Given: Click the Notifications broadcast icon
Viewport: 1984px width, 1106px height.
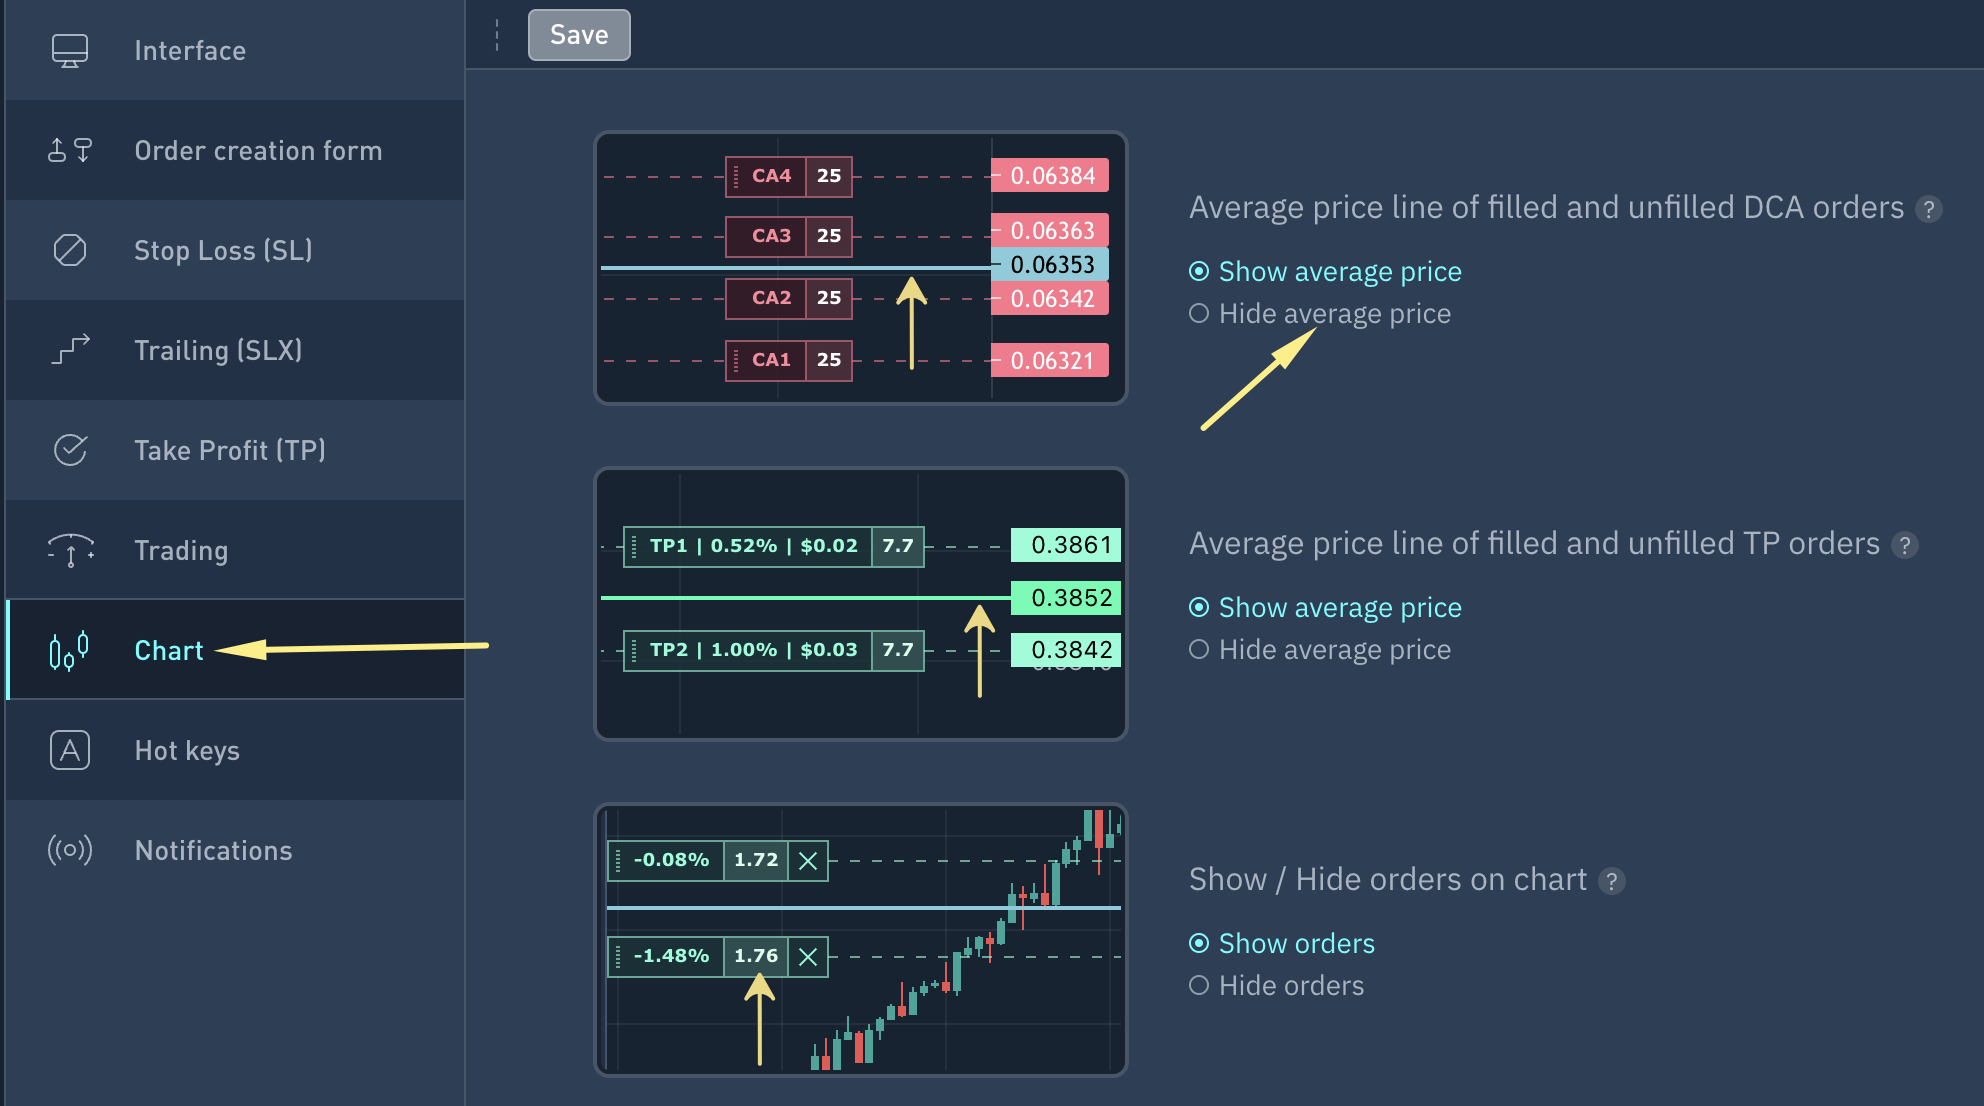Looking at the screenshot, I should click(x=70, y=850).
